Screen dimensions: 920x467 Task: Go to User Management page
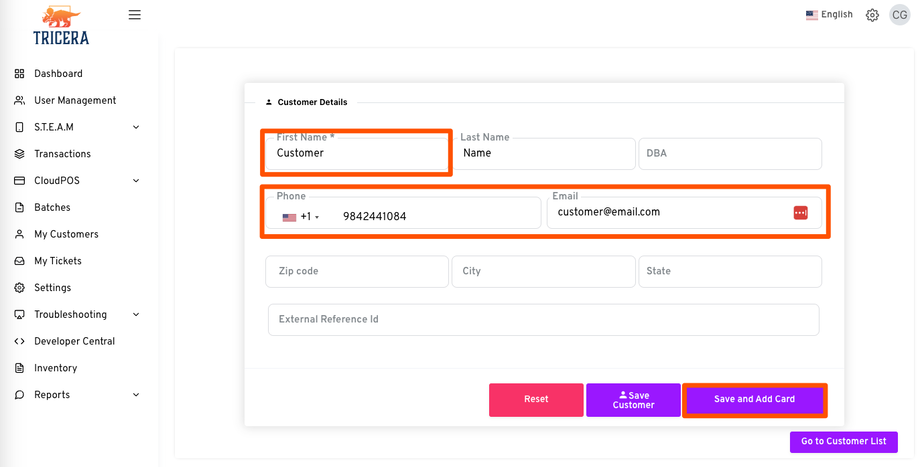[x=75, y=101]
